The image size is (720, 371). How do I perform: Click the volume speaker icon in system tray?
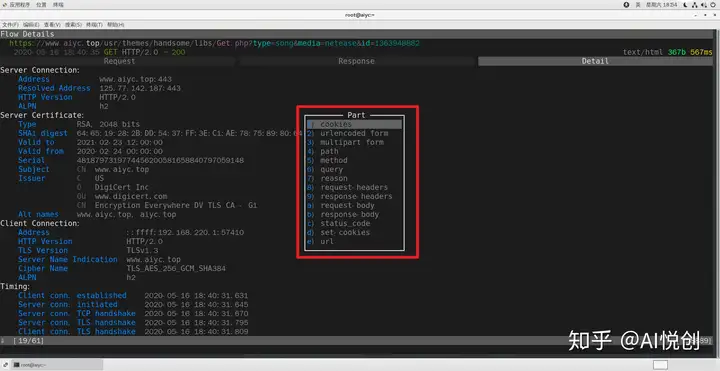click(x=704, y=5)
